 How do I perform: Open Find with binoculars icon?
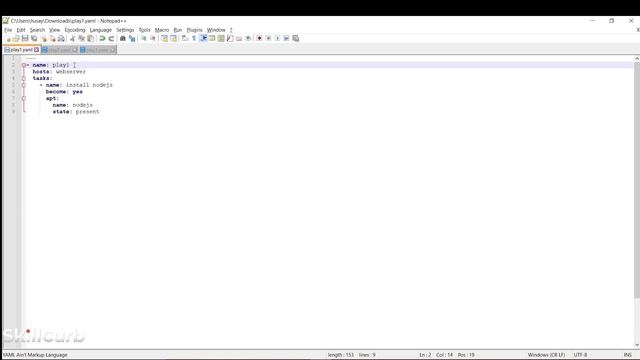pos(122,38)
